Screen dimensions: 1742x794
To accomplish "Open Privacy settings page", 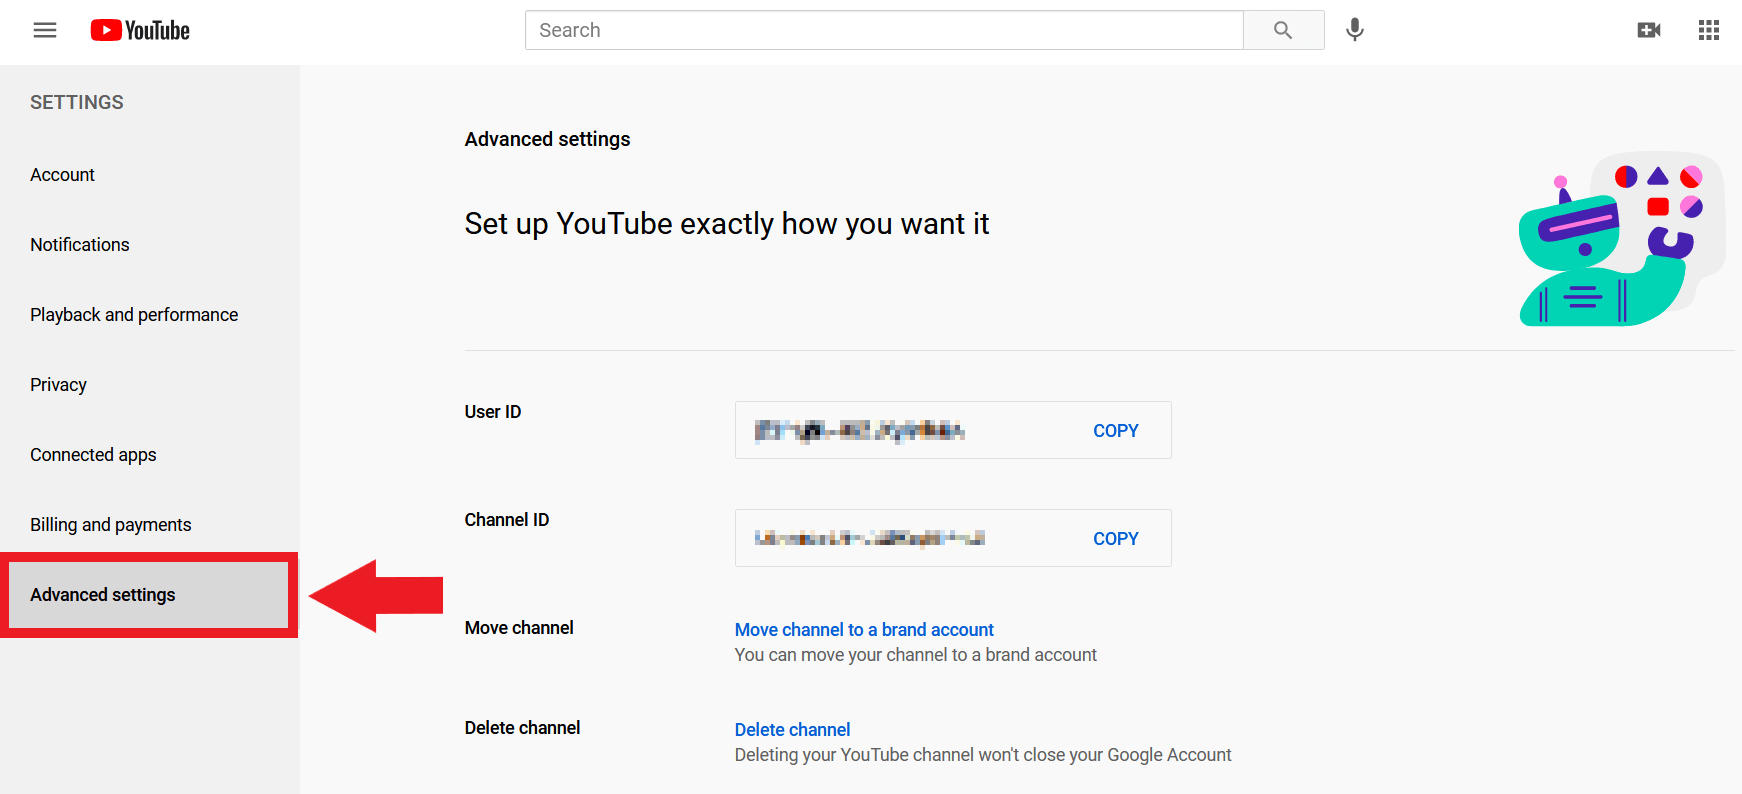I will point(58,385).
